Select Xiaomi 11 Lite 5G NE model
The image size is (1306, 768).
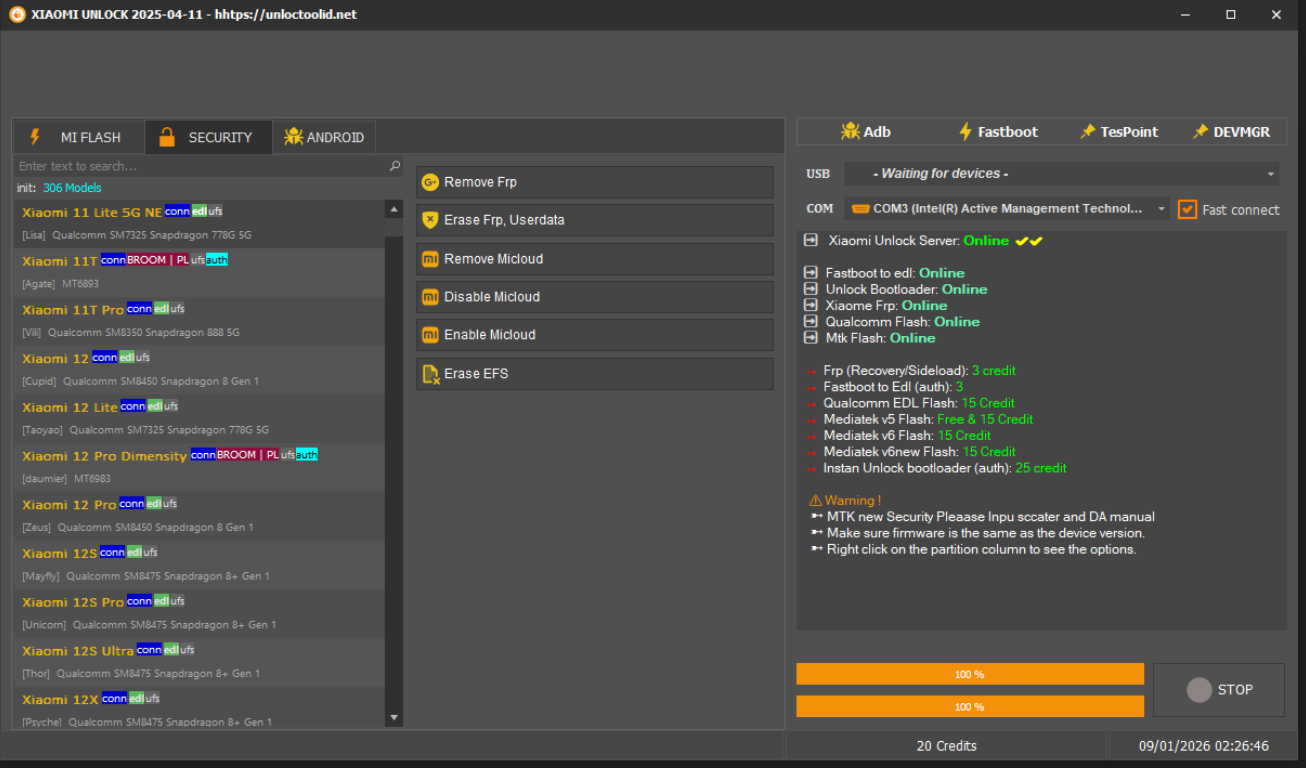pyautogui.click(x=199, y=223)
